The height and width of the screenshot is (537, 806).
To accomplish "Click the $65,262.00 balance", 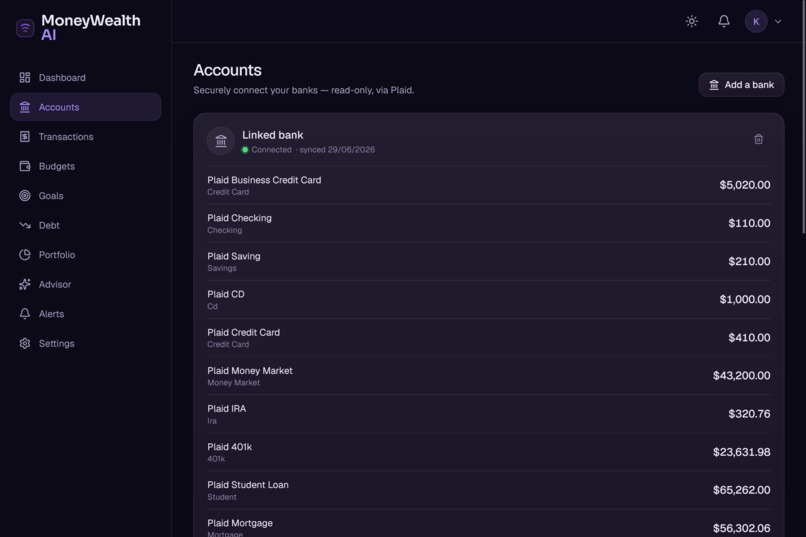I will [741, 490].
